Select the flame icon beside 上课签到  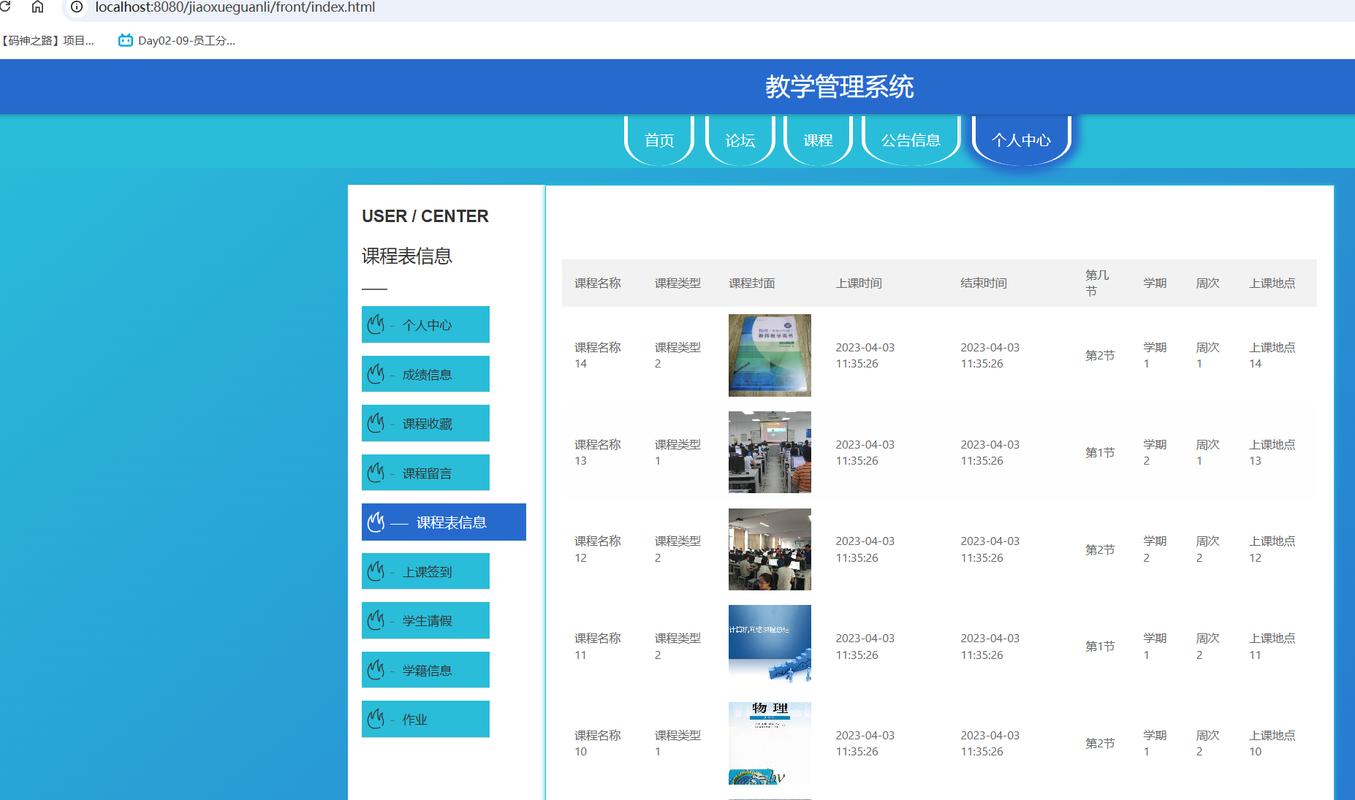(x=376, y=571)
